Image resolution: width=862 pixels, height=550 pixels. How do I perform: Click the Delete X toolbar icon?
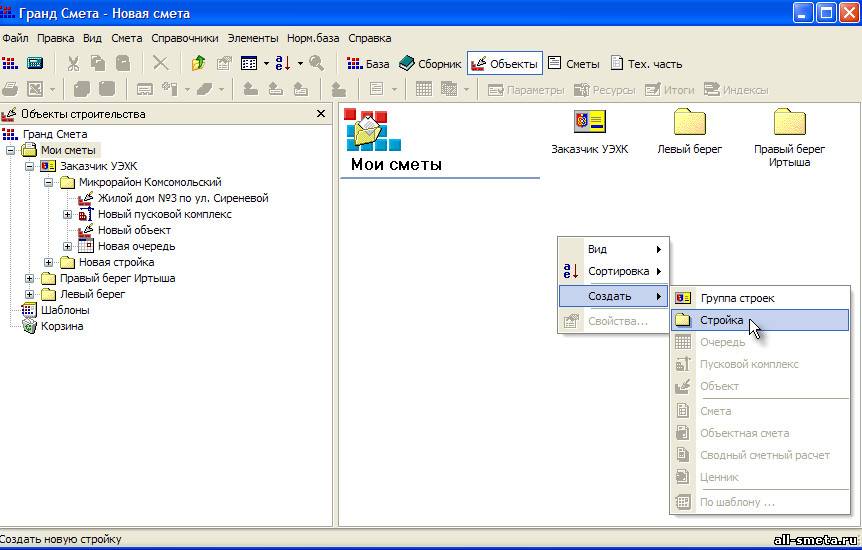[161, 63]
